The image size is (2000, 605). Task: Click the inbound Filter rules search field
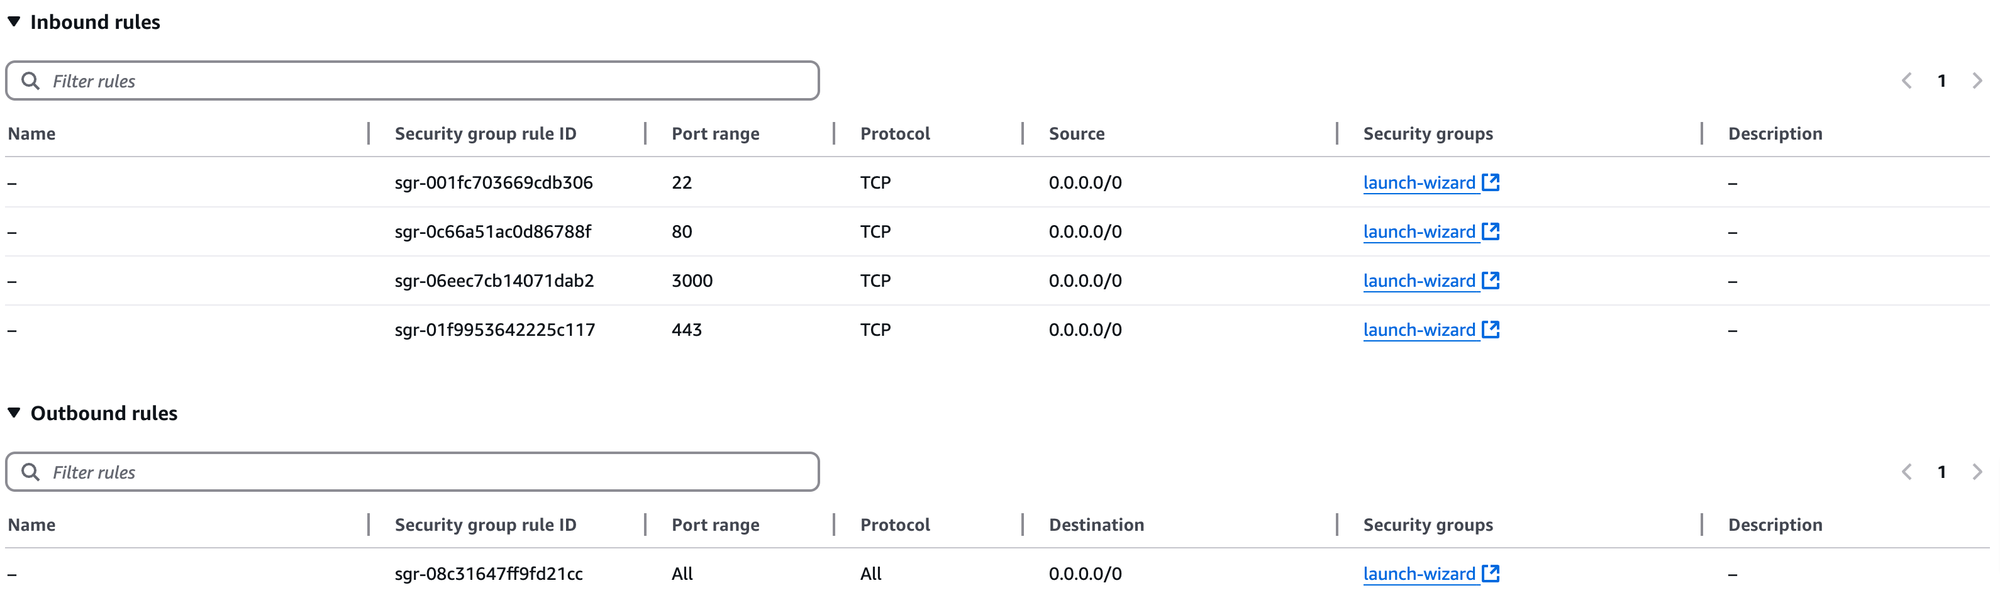(x=430, y=81)
